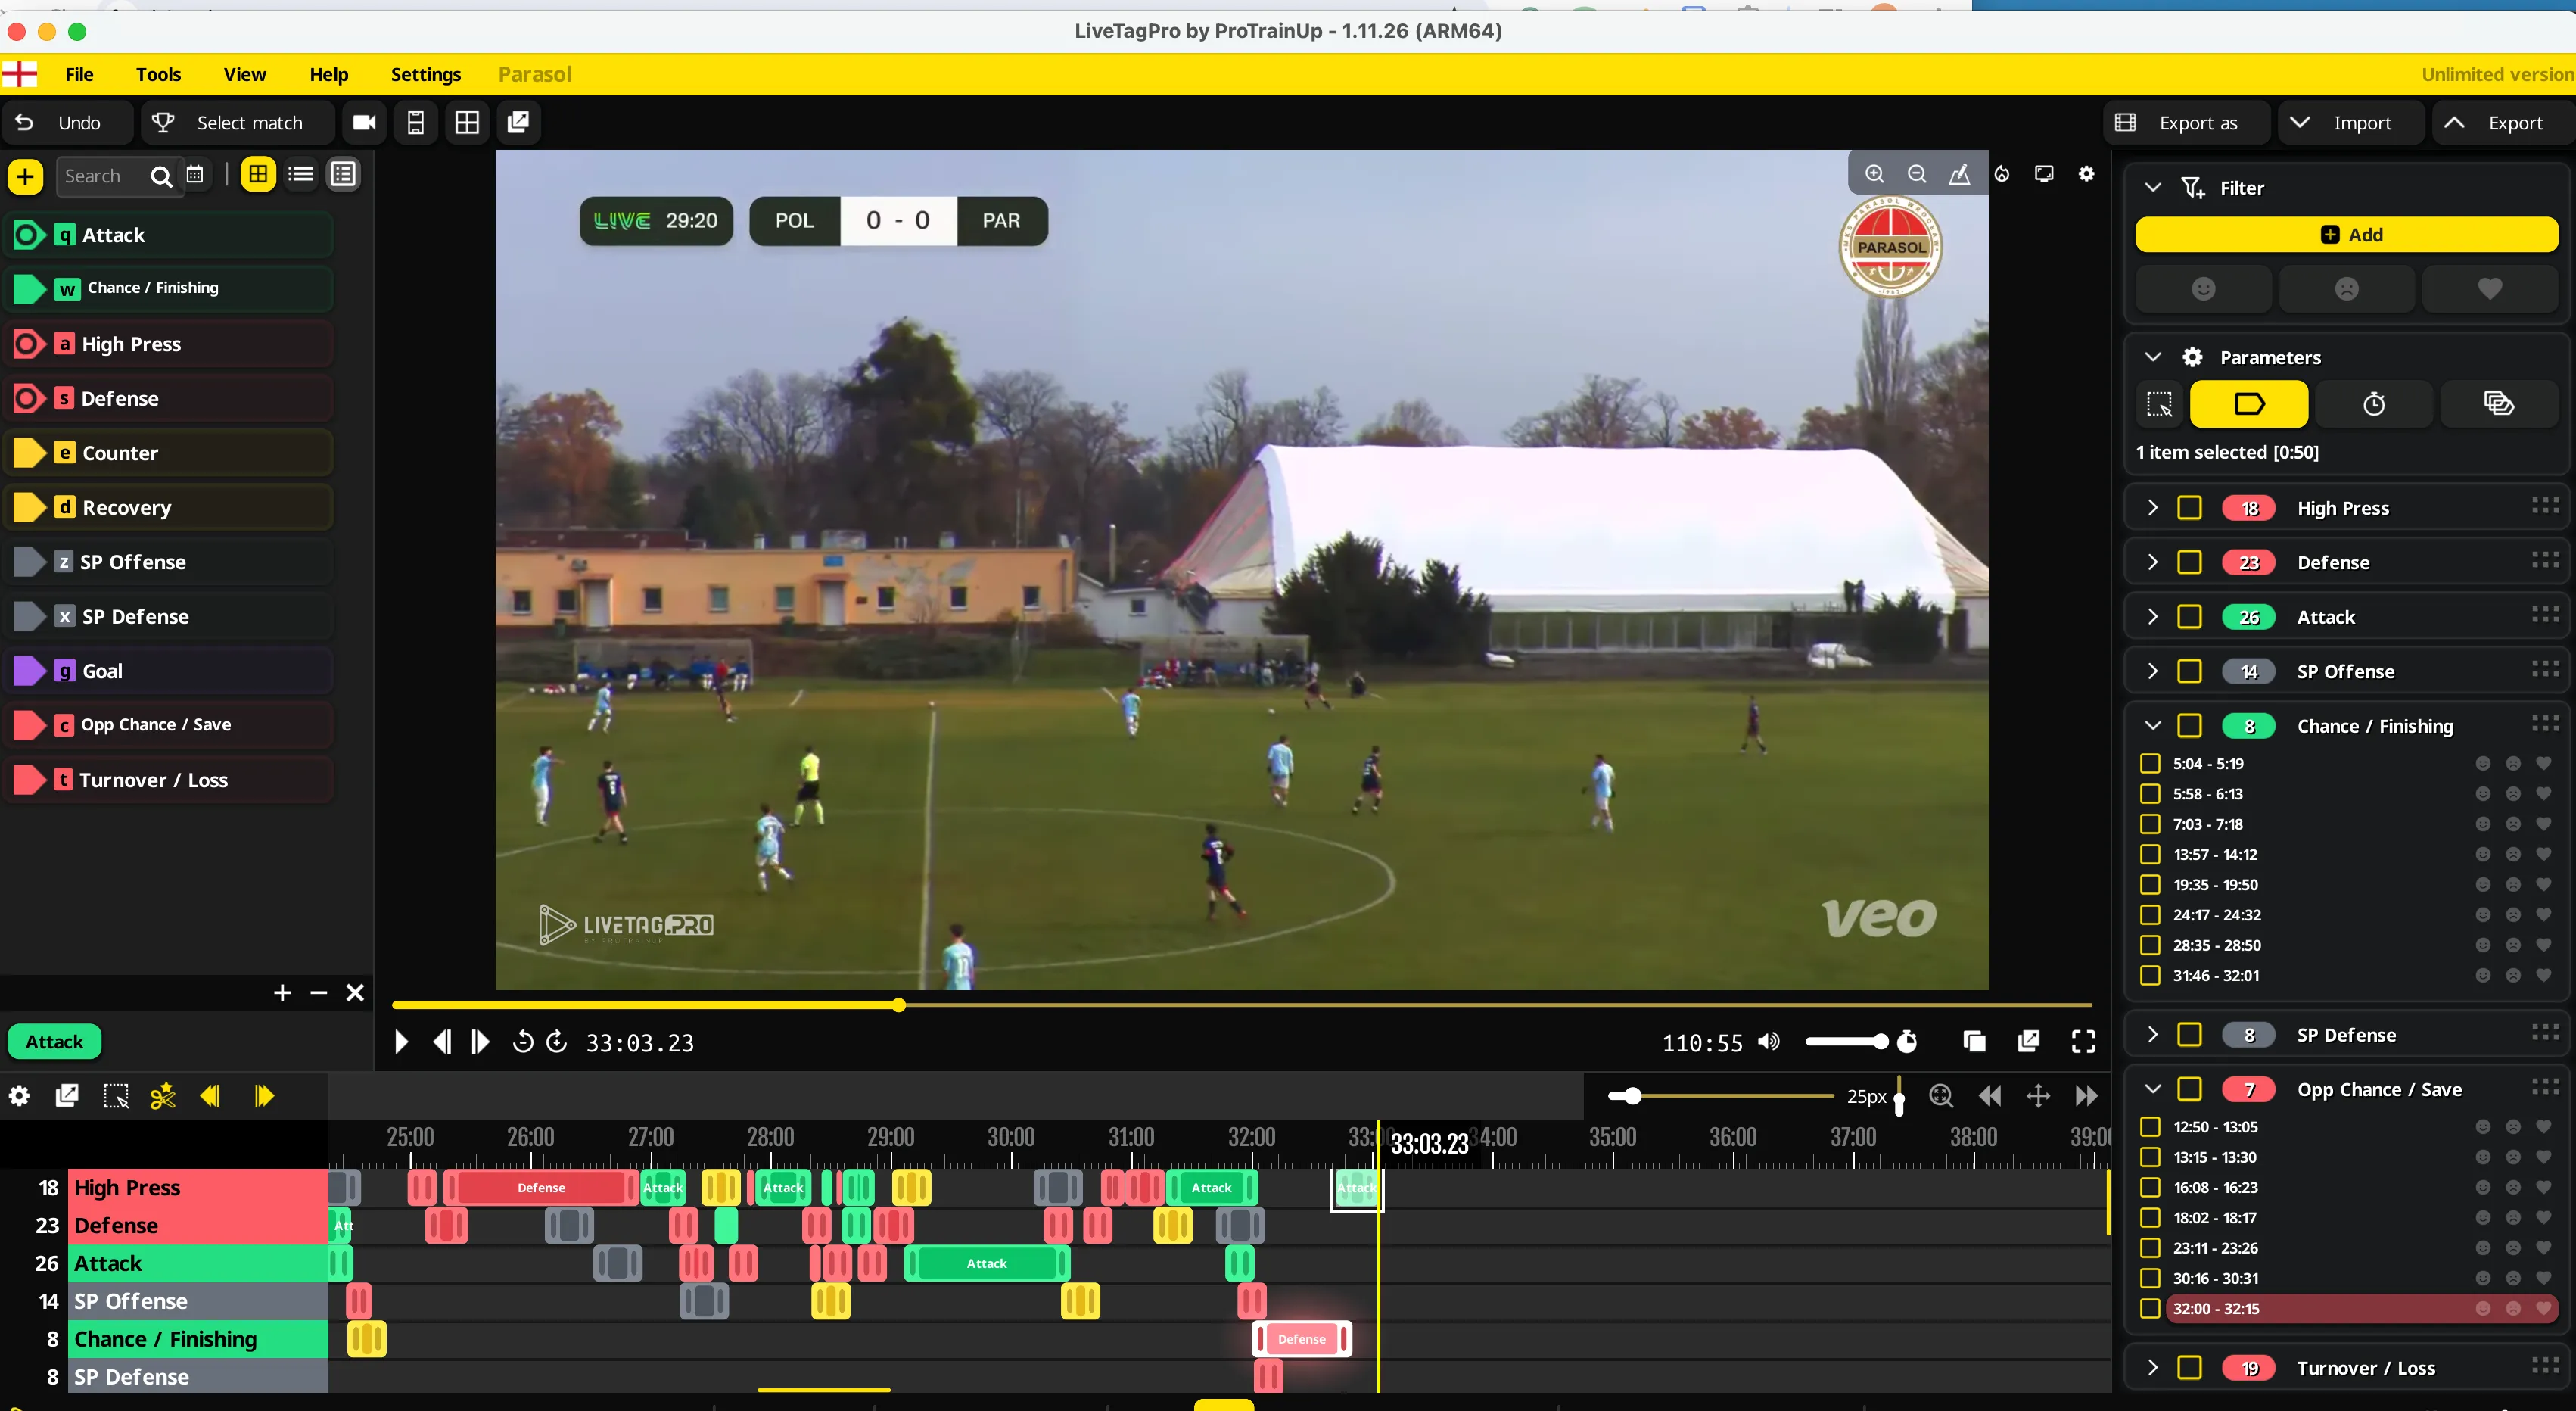Expand the Turnover / Loss group
Image resolution: width=2576 pixels, height=1411 pixels.
[x=2153, y=1368]
